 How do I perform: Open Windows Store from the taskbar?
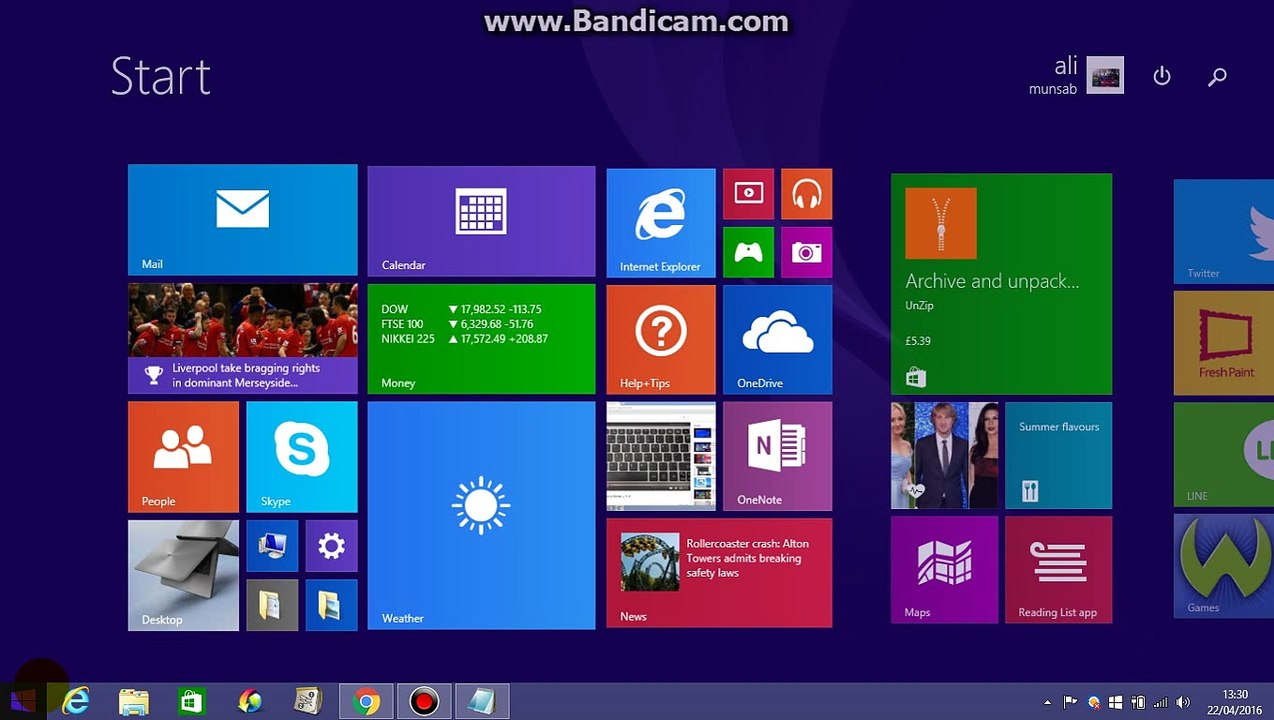tap(190, 701)
